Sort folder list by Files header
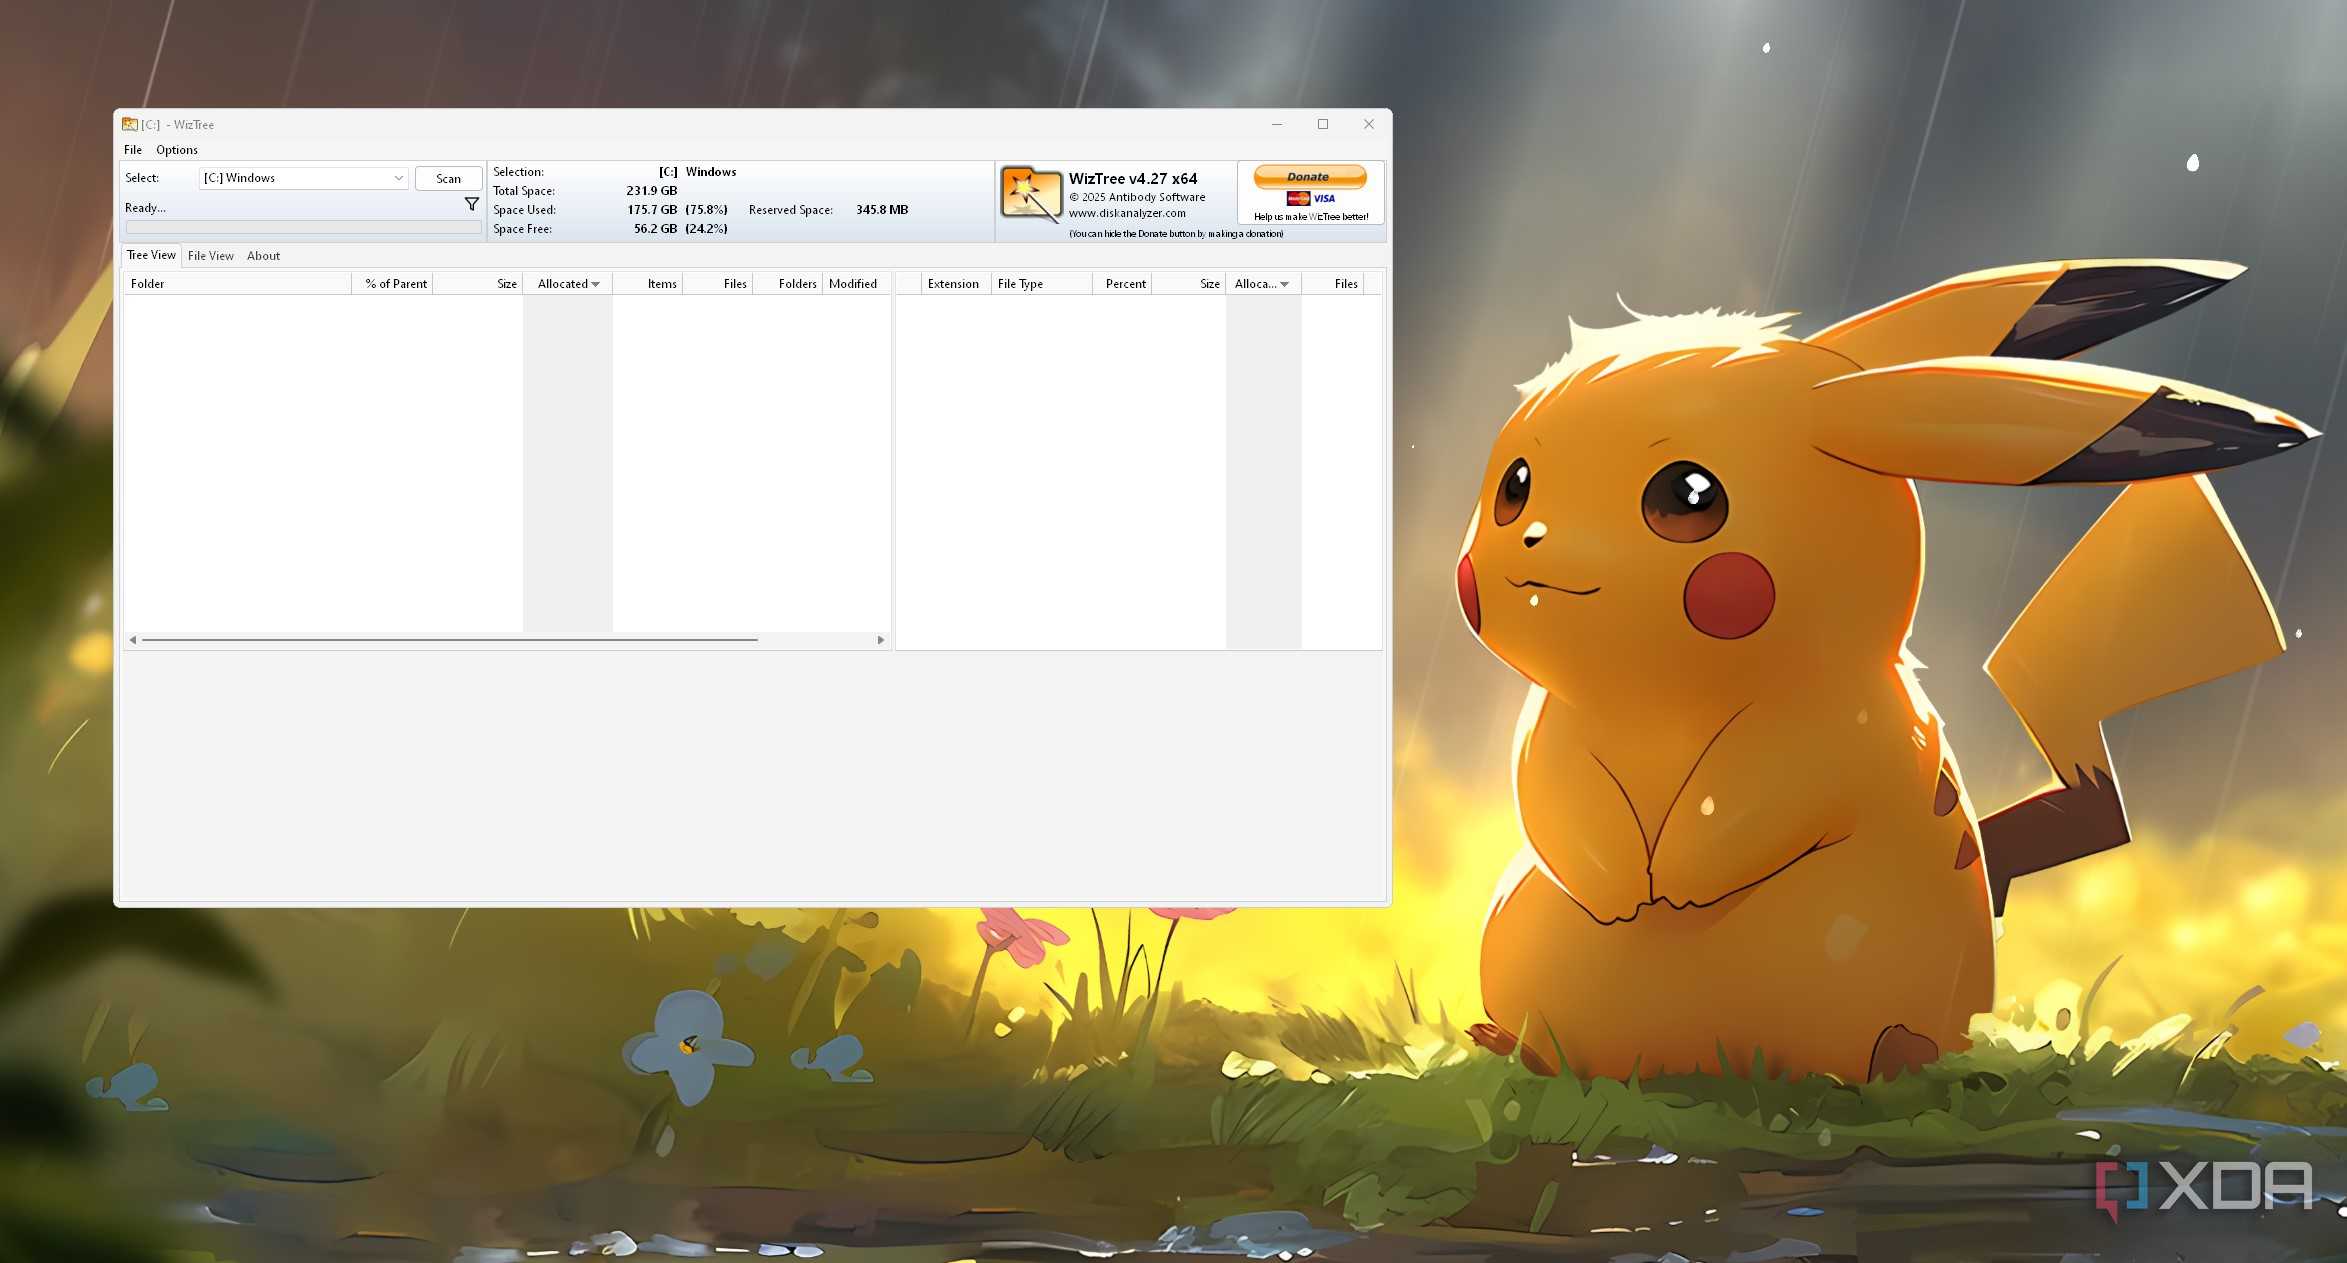The width and height of the screenshot is (2347, 1263). 718,284
